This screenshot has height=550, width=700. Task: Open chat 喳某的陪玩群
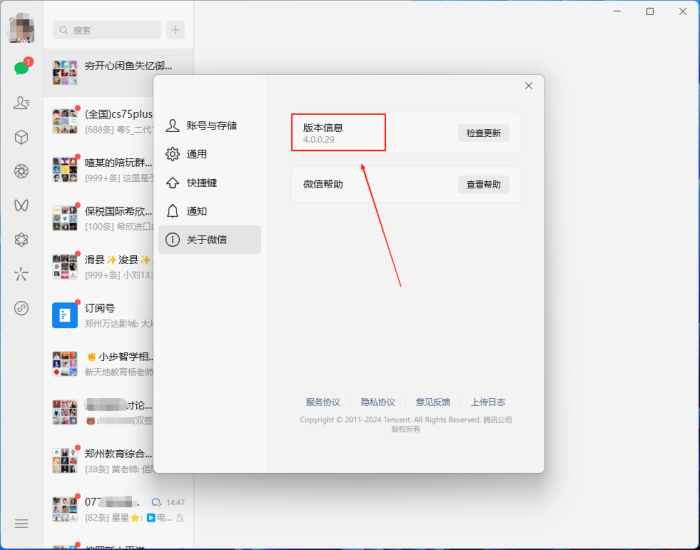click(x=99, y=170)
